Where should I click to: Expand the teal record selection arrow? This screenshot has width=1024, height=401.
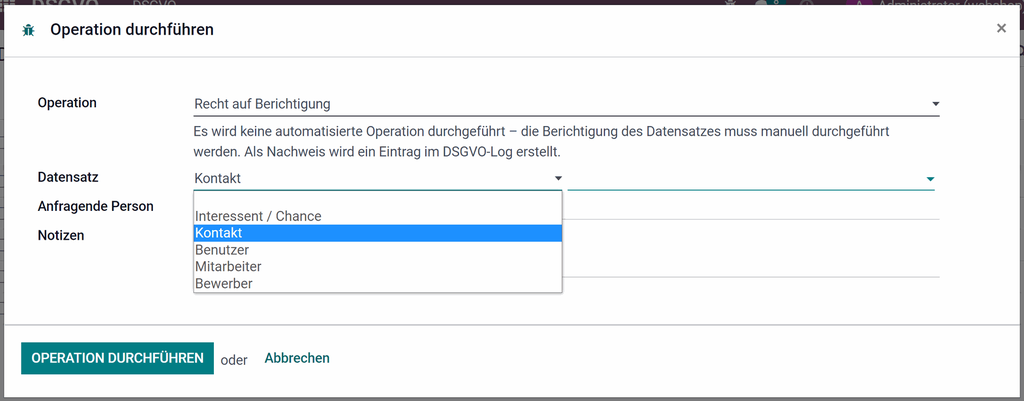tap(930, 179)
